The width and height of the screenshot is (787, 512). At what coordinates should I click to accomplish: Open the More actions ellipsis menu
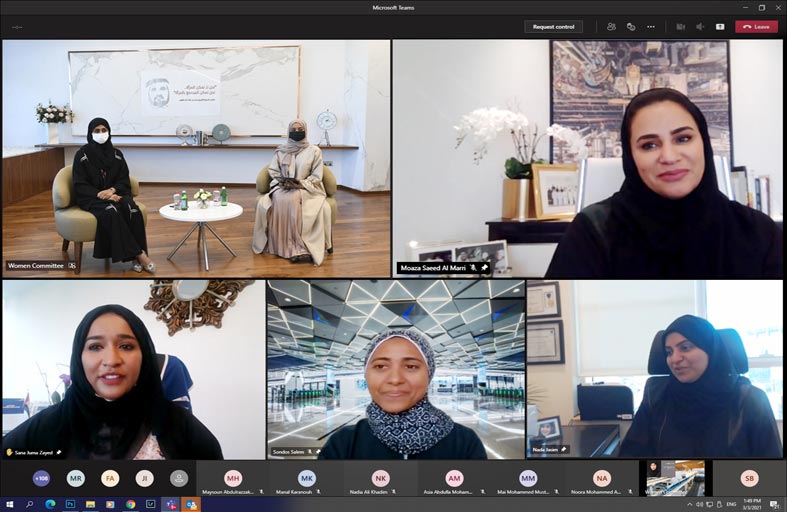pyautogui.click(x=651, y=27)
